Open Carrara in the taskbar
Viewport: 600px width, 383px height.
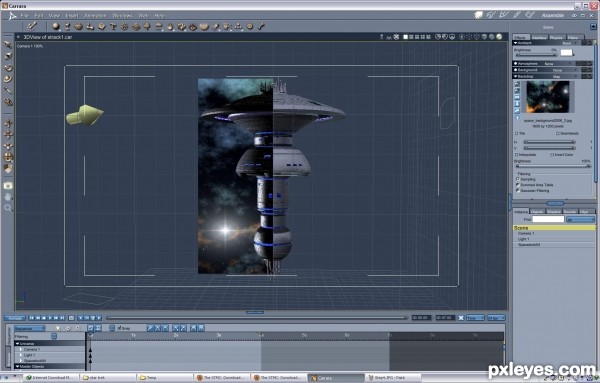click(x=336, y=378)
